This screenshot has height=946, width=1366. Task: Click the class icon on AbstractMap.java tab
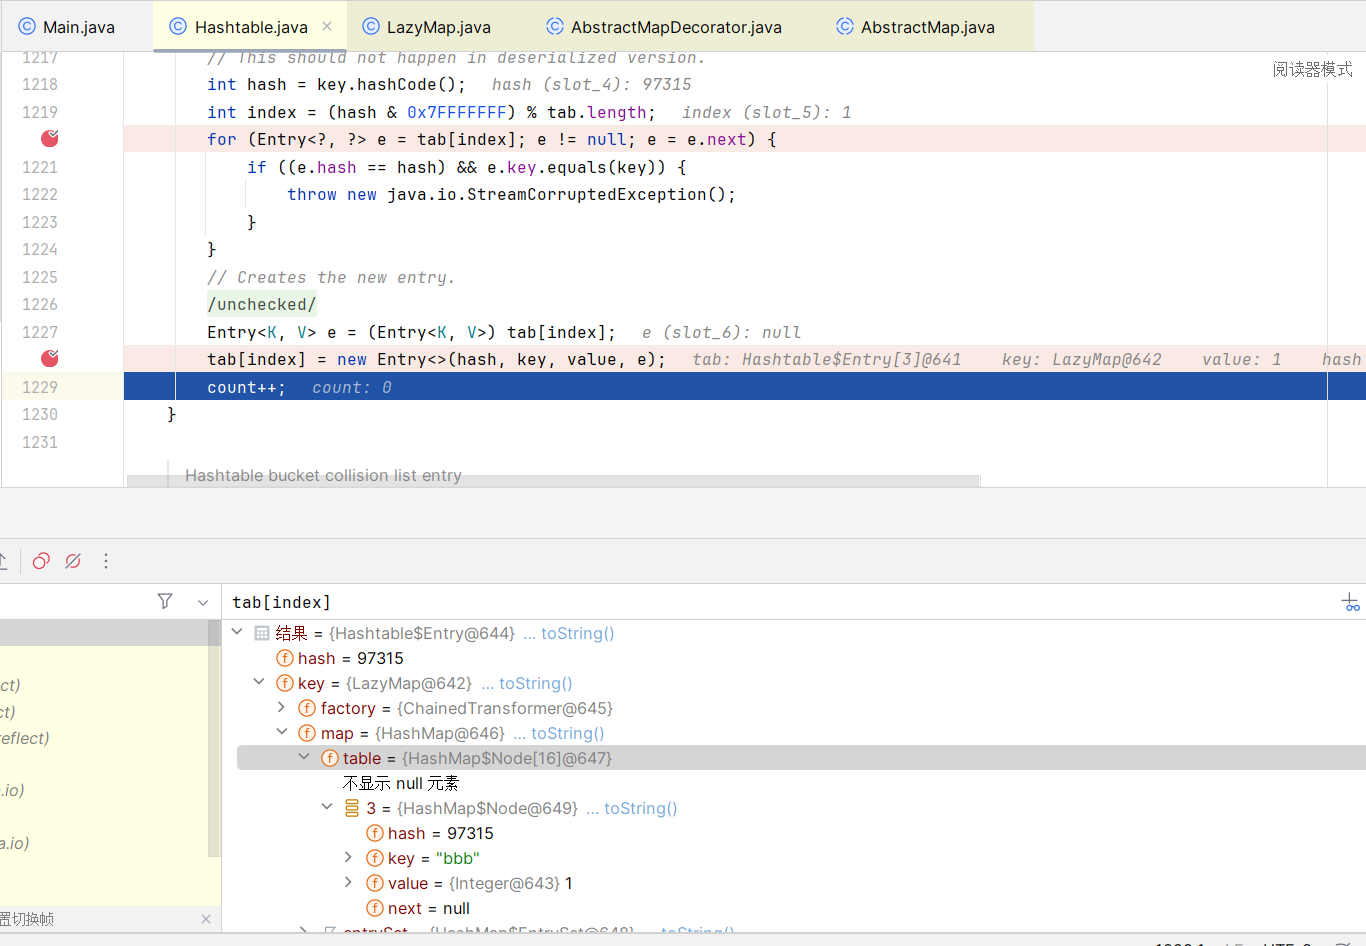click(845, 27)
